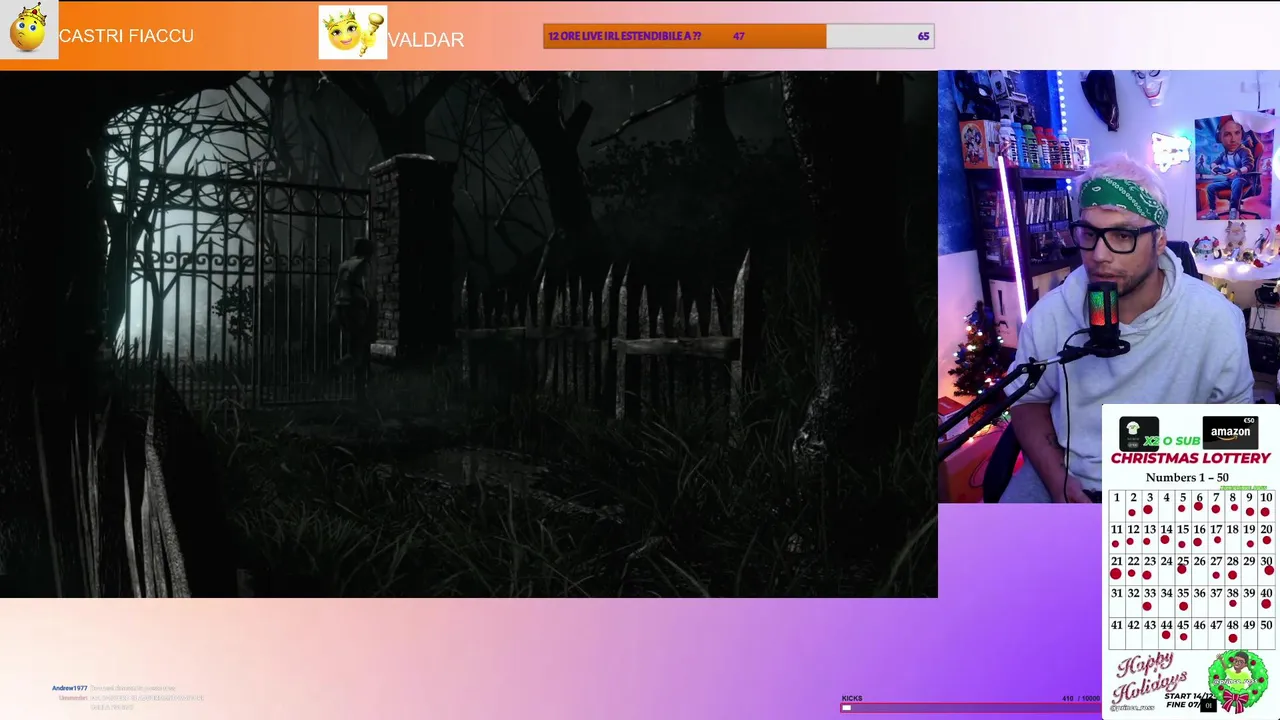Click lottery number 31 cell
This screenshot has height=720, width=1280.
coord(1116,601)
